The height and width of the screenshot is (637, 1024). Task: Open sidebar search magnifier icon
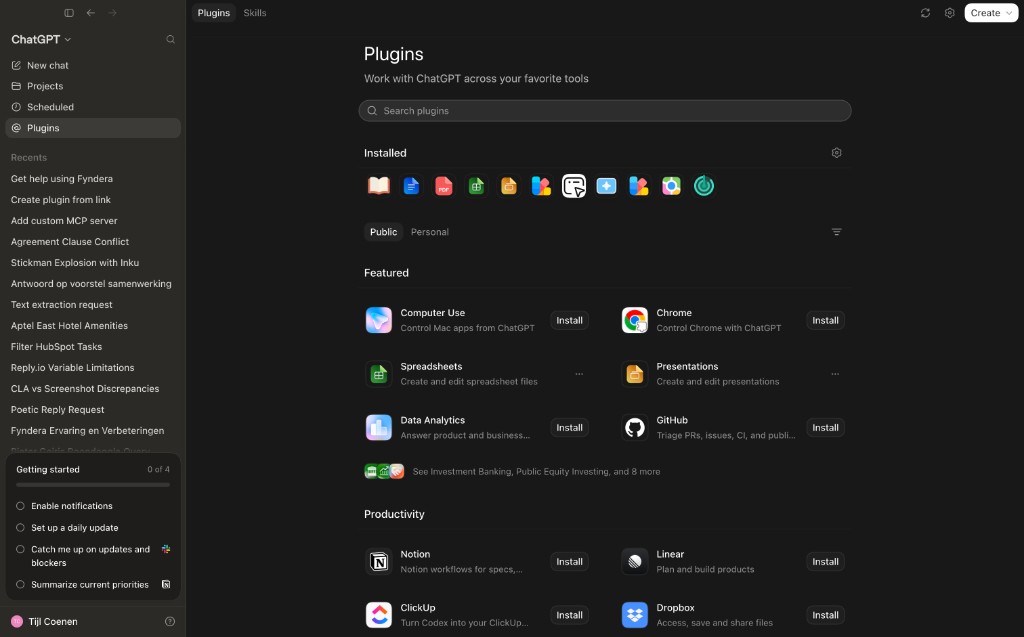click(170, 39)
